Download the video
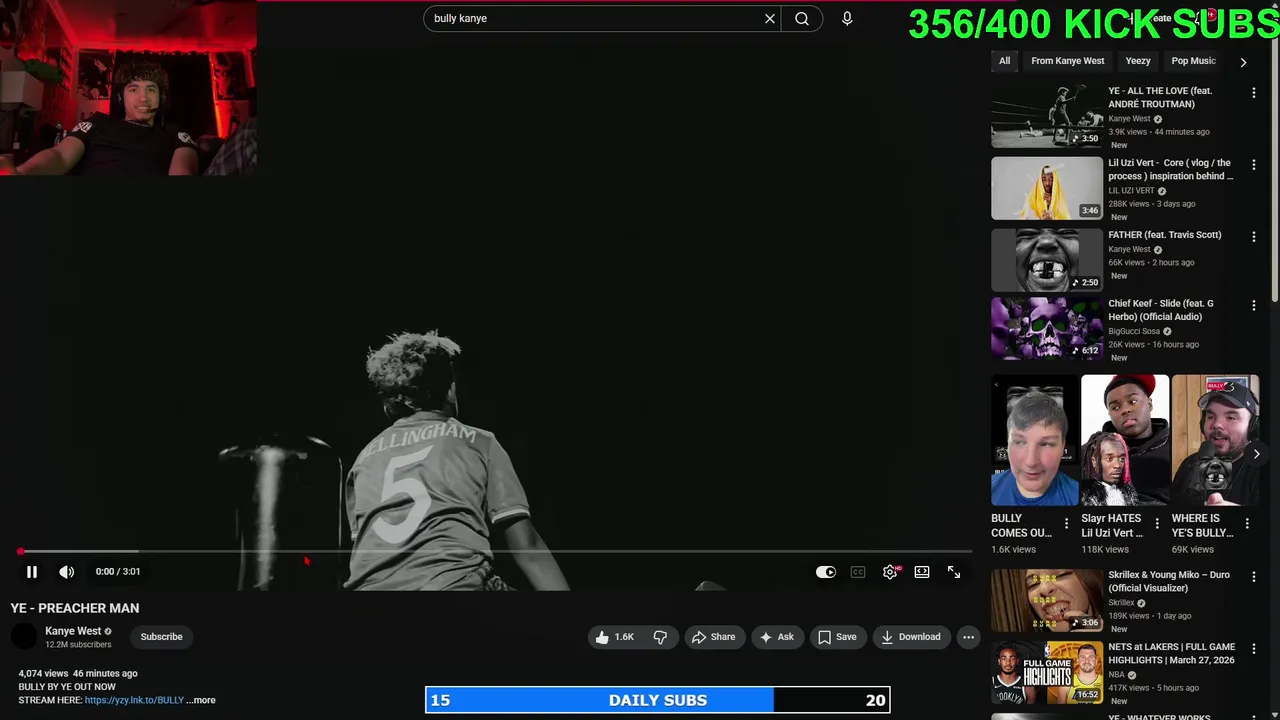1280x720 pixels. (x=911, y=637)
